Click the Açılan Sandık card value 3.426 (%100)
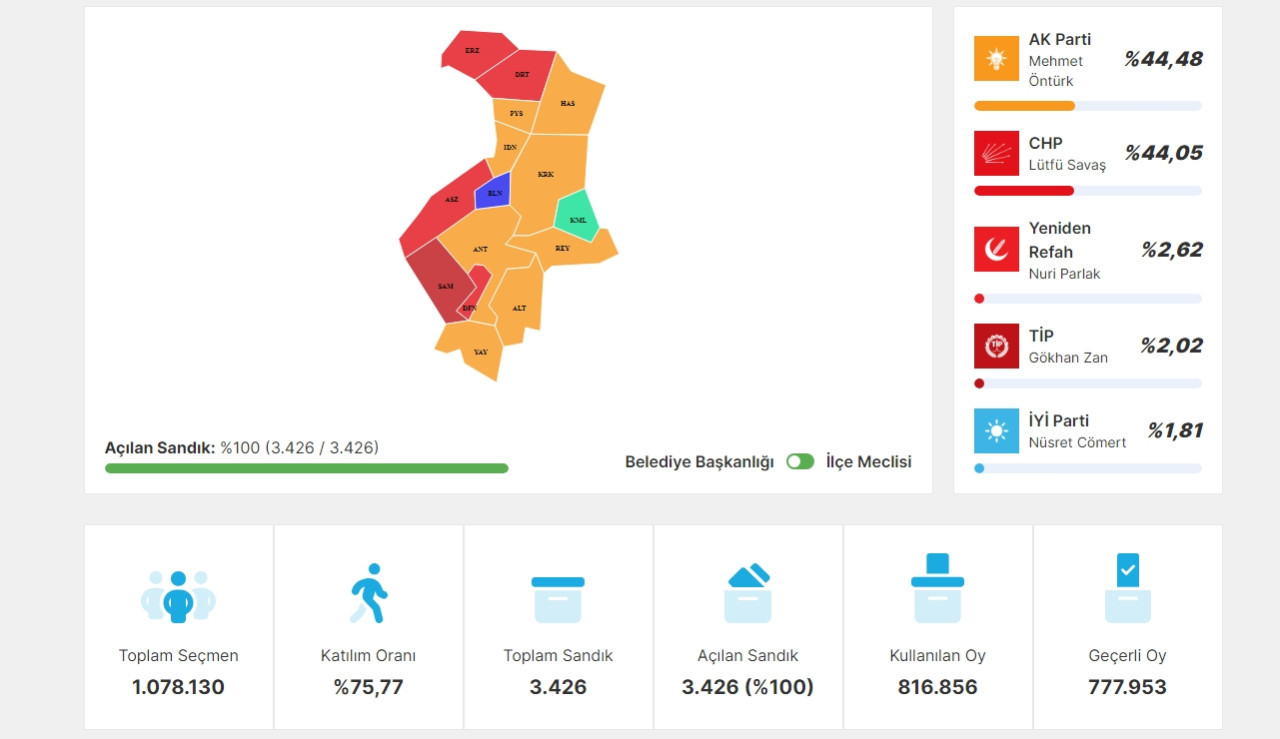Image resolution: width=1280 pixels, height=739 pixels. [748, 687]
